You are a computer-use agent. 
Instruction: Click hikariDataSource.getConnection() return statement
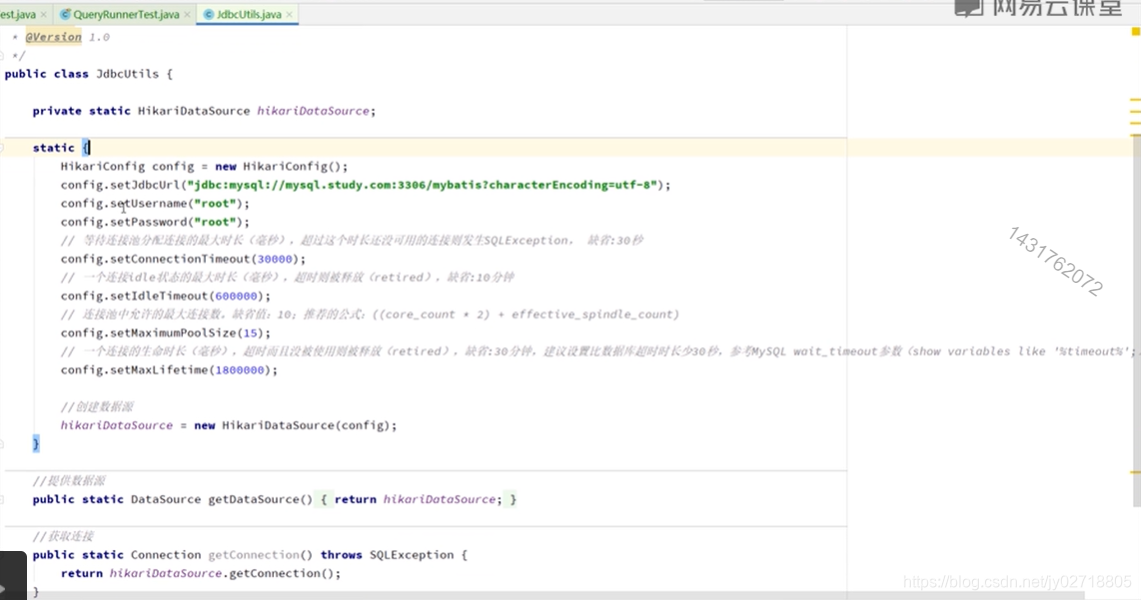click(x=201, y=574)
